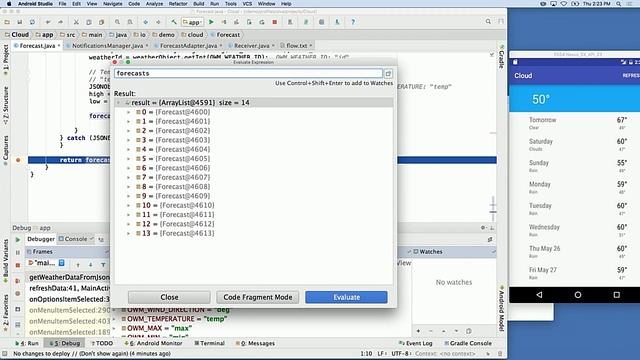Viewport: 640px width, 360px height.
Task: Open the Console tab in Debug panel
Action: (x=76, y=239)
